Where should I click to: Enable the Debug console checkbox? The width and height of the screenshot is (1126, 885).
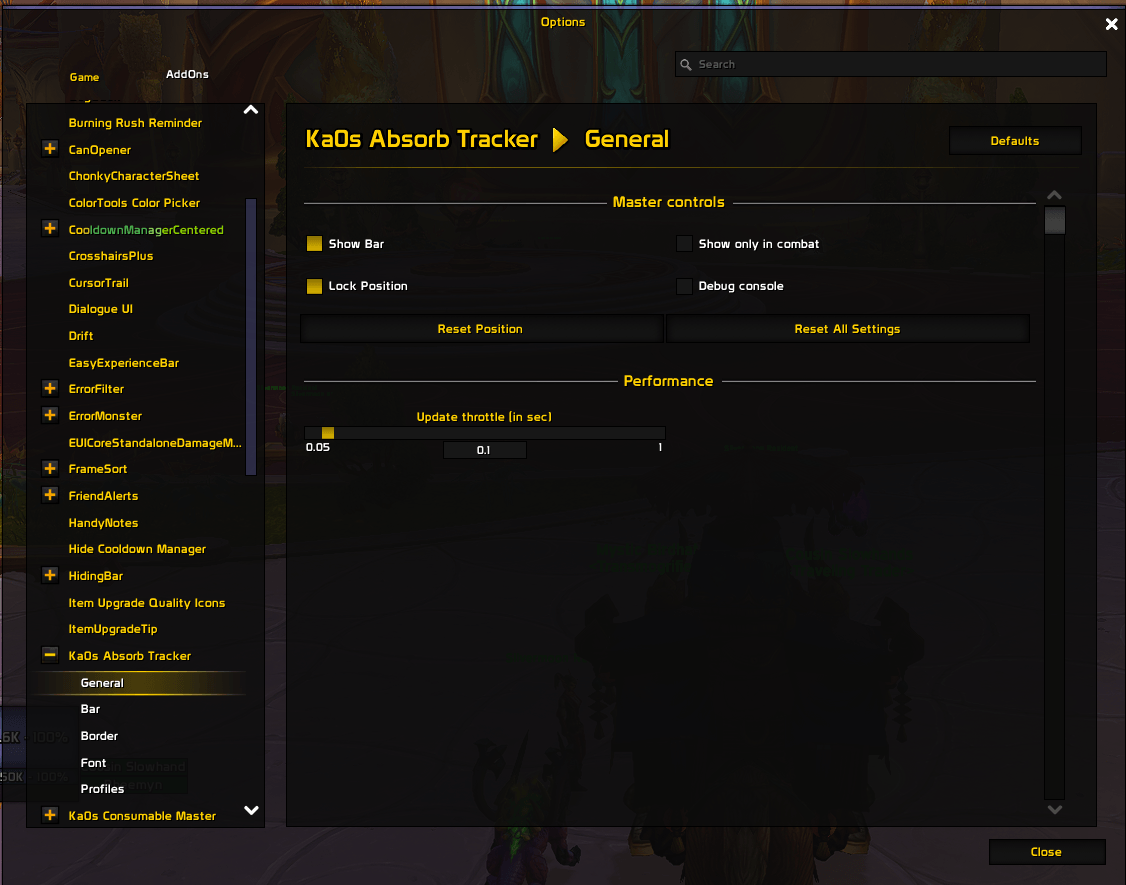[684, 286]
